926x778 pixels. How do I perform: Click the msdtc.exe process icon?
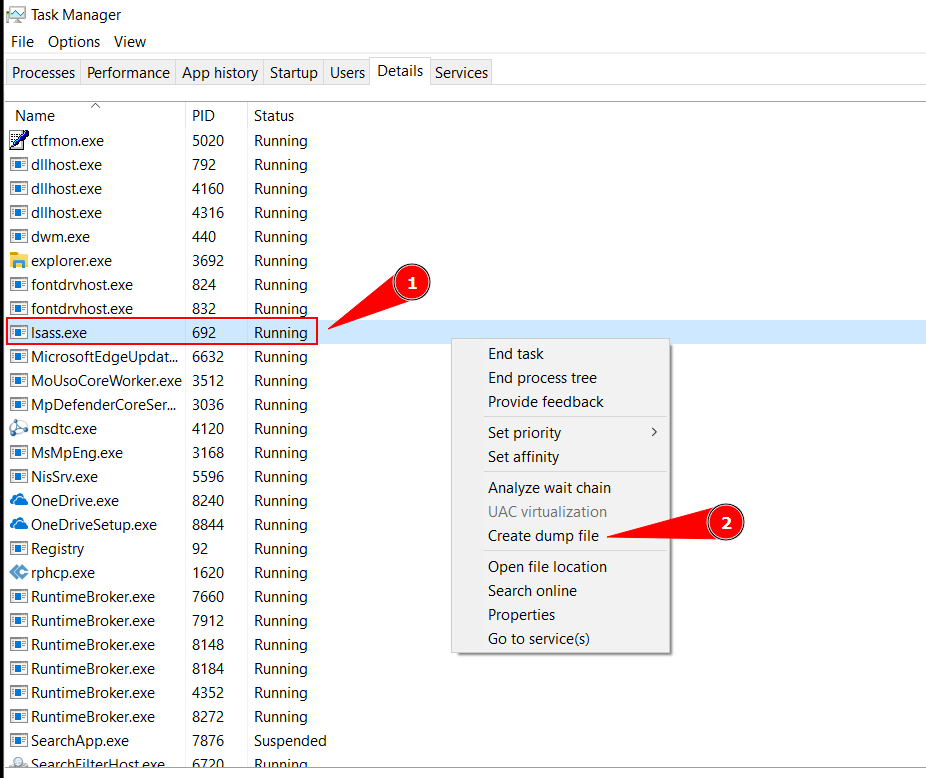pyautogui.click(x=19, y=428)
